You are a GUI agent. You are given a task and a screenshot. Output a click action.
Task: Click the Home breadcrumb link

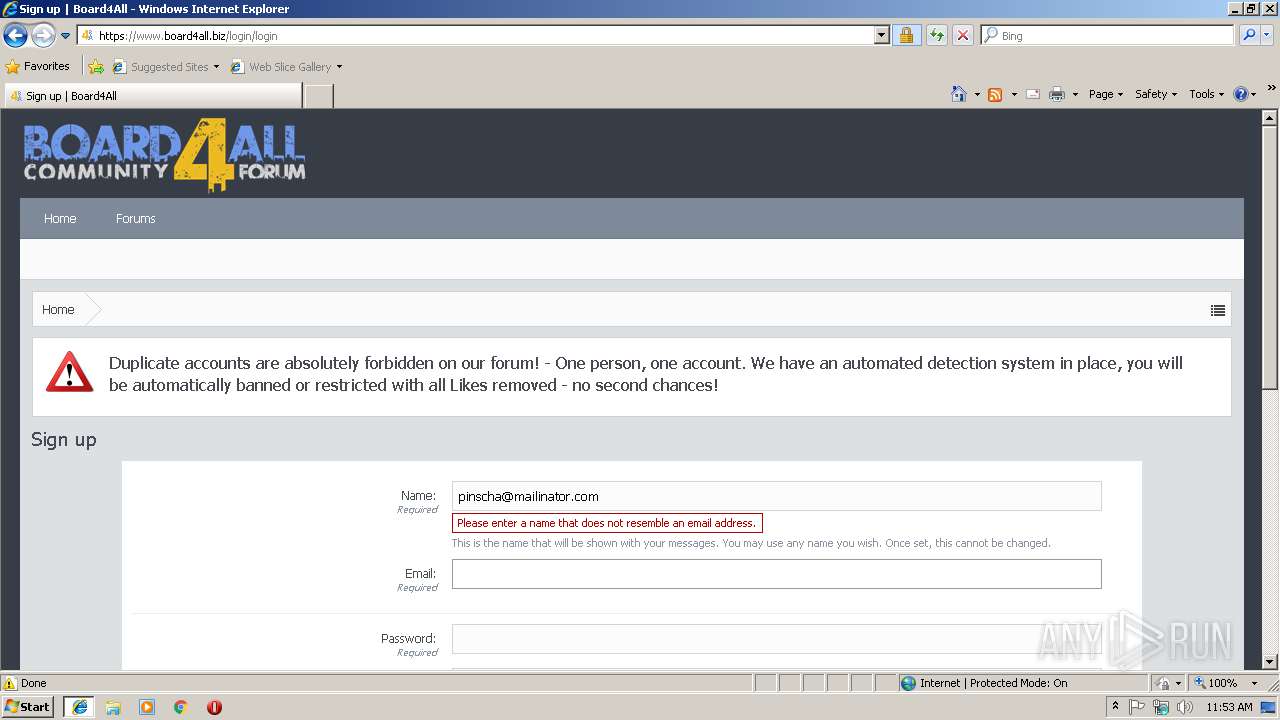[x=58, y=309]
